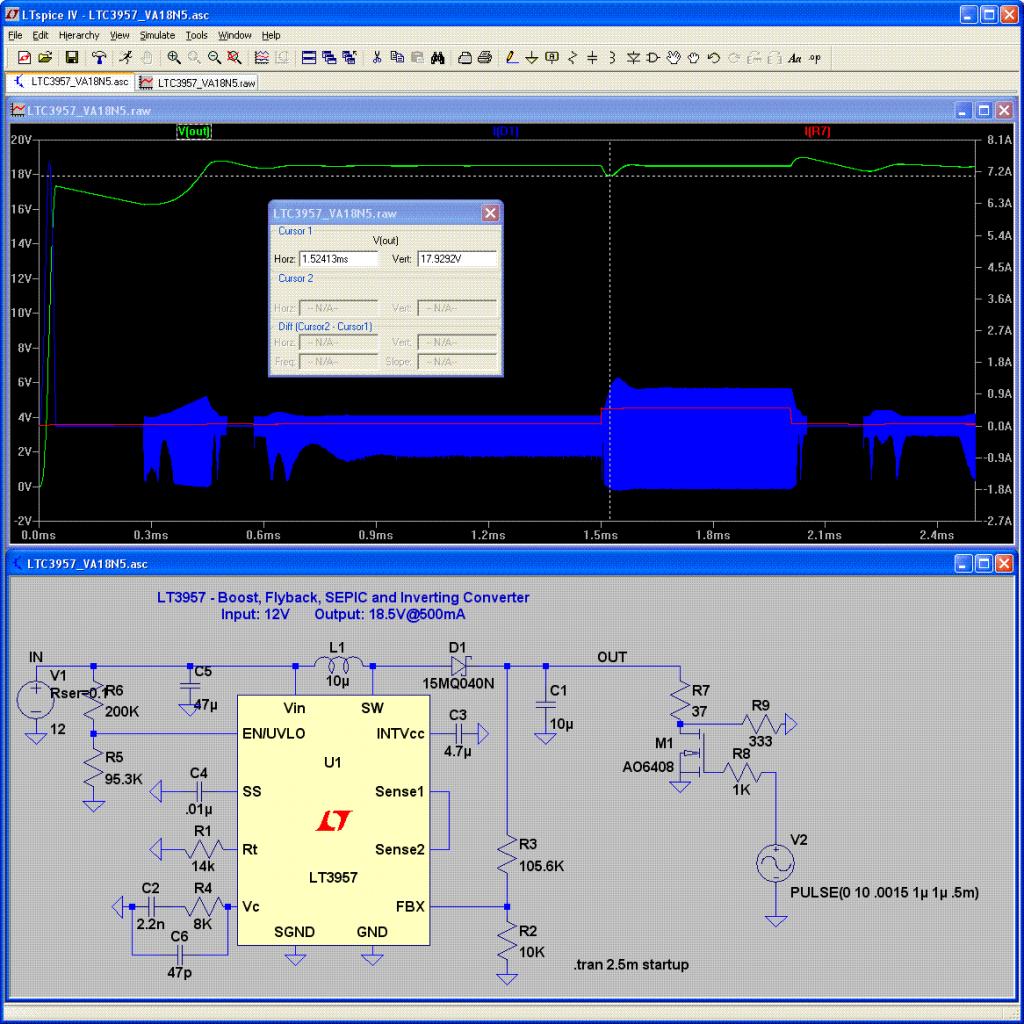The image size is (1024, 1024).
Task: Click the I(D1) trace label
Action: pos(506,131)
